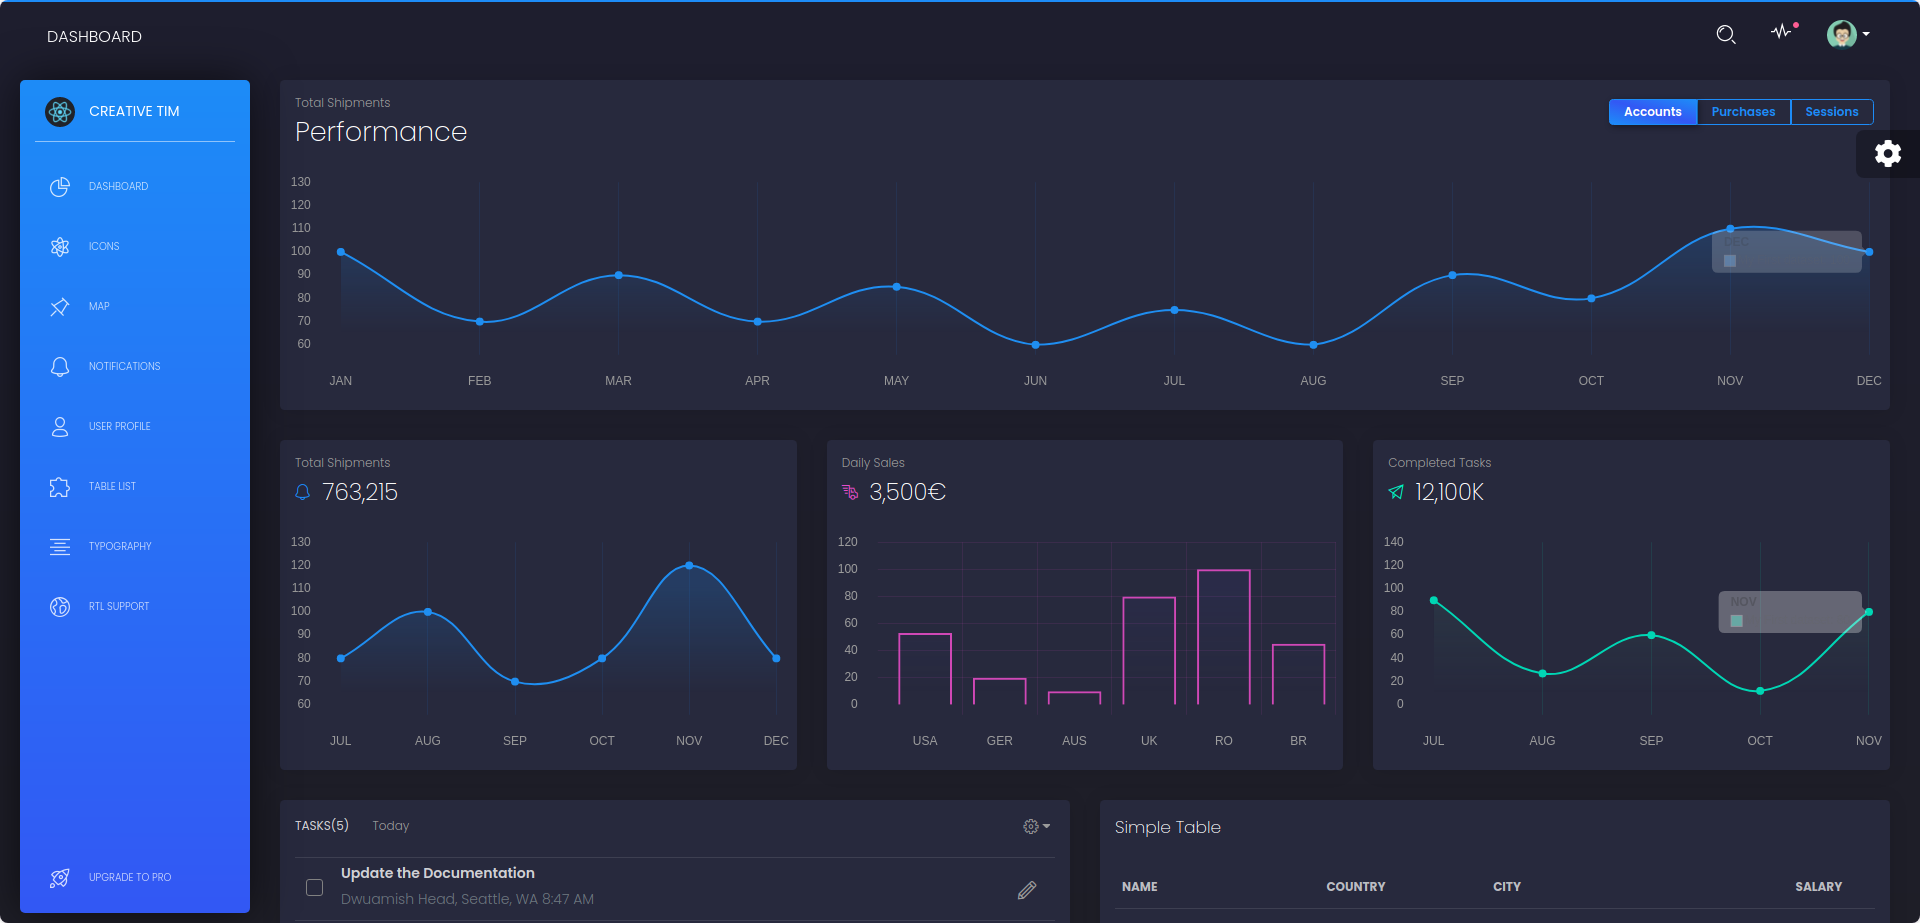Click the User Profile person icon in the sidebar
Screen dimensions: 1920x923
tap(60, 426)
